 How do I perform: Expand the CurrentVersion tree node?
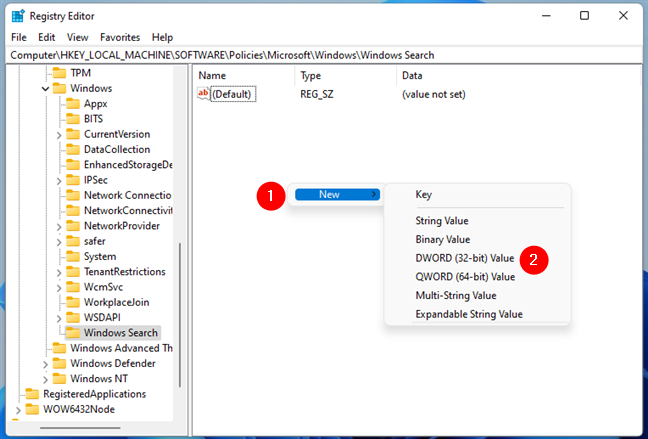coord(59,134)
